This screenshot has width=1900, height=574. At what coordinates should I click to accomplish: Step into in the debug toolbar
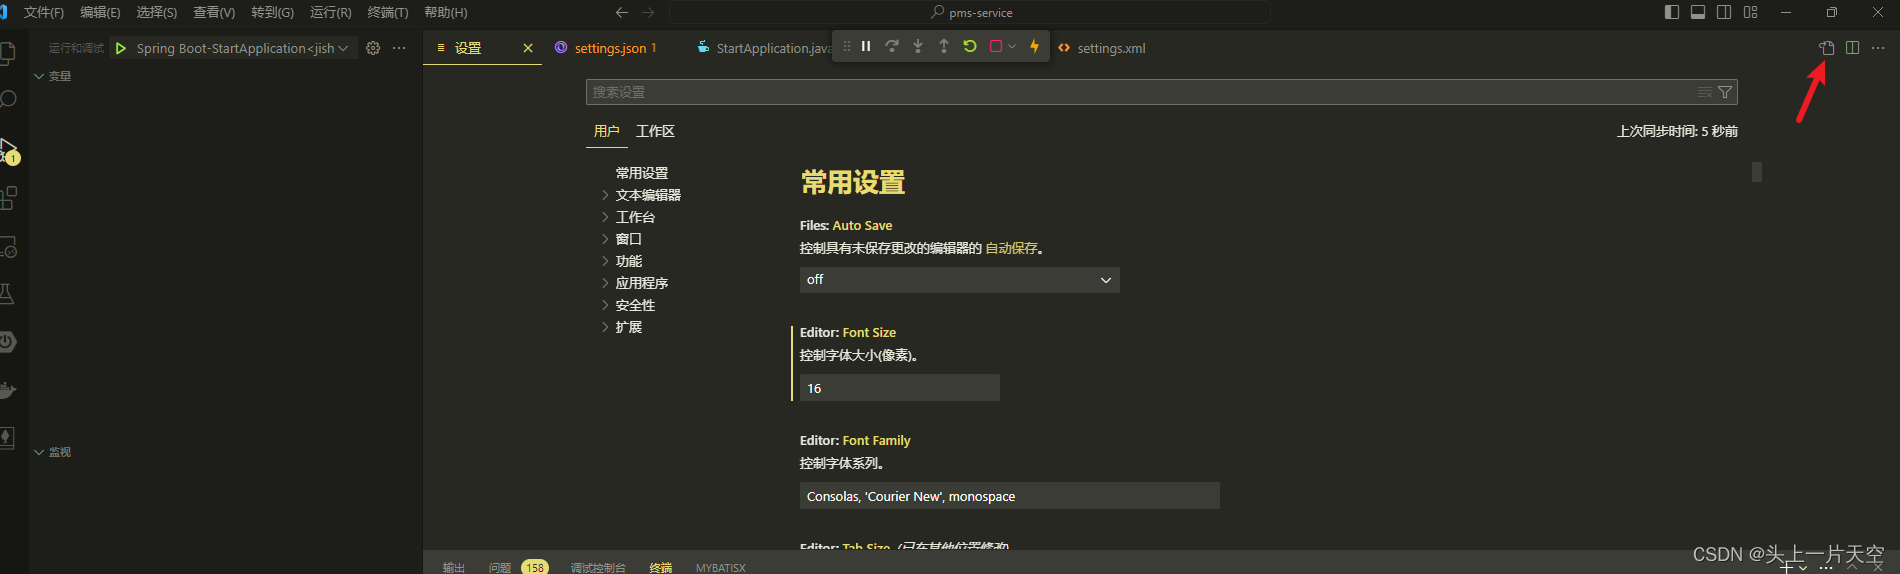918,46
